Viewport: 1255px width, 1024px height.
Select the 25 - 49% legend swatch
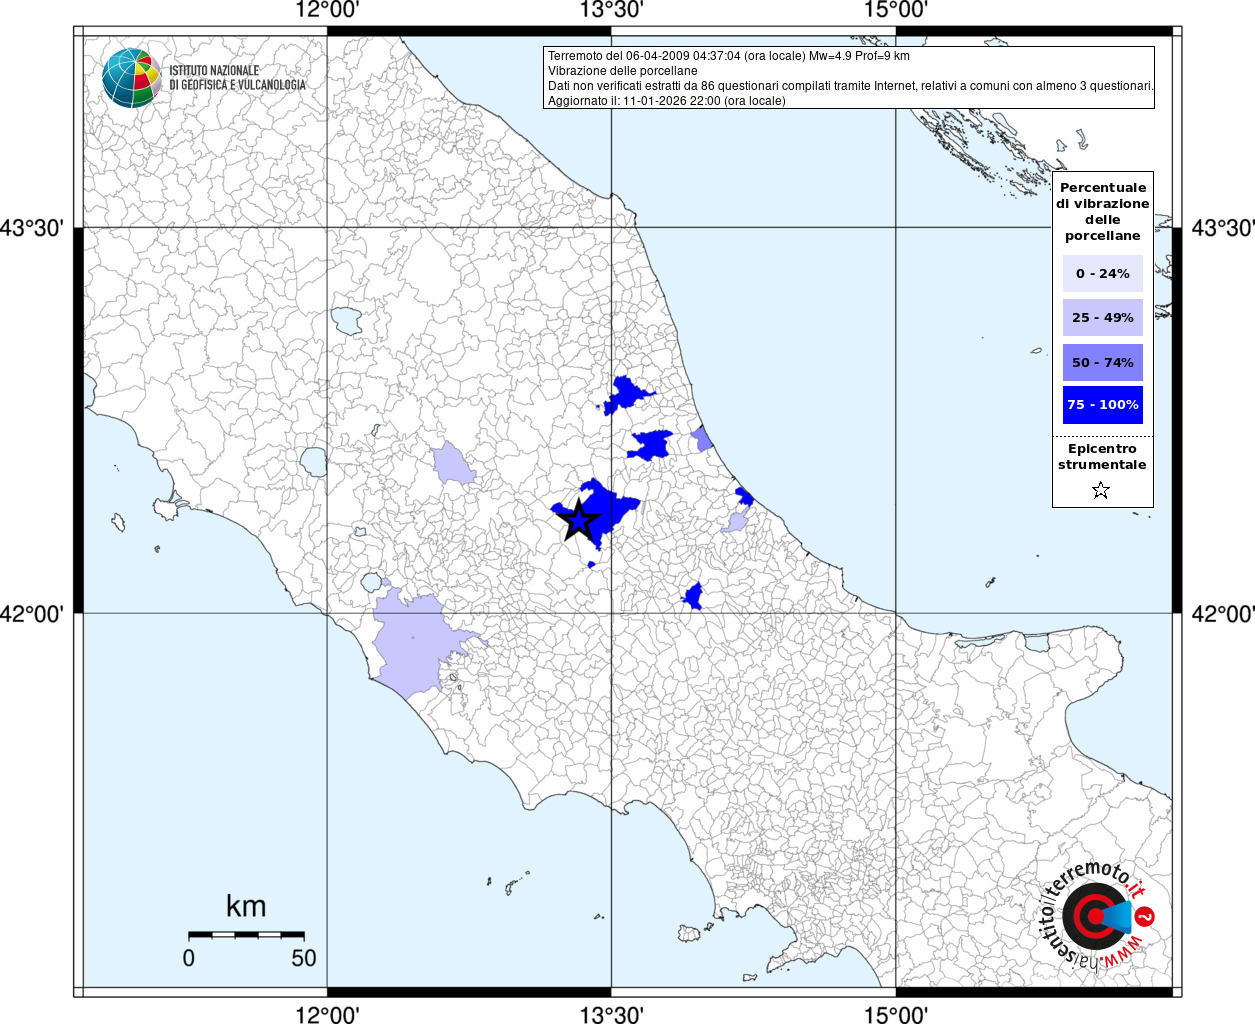(1102, 318)
